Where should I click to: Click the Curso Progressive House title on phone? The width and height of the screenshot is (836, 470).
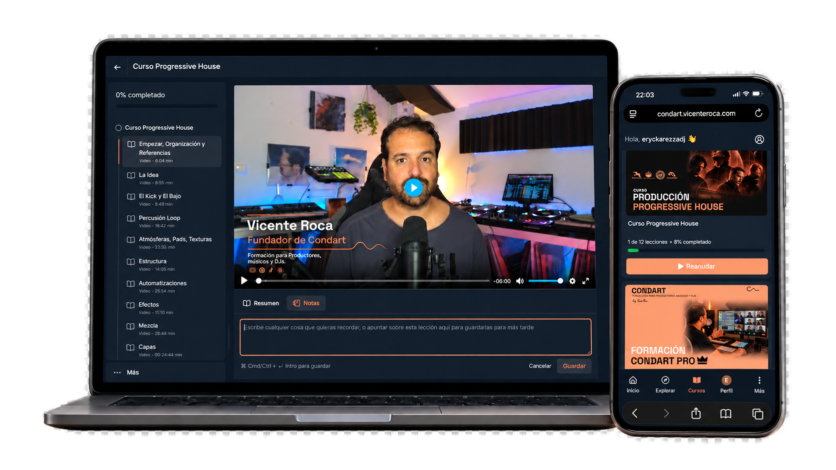[x=663, y=224]
